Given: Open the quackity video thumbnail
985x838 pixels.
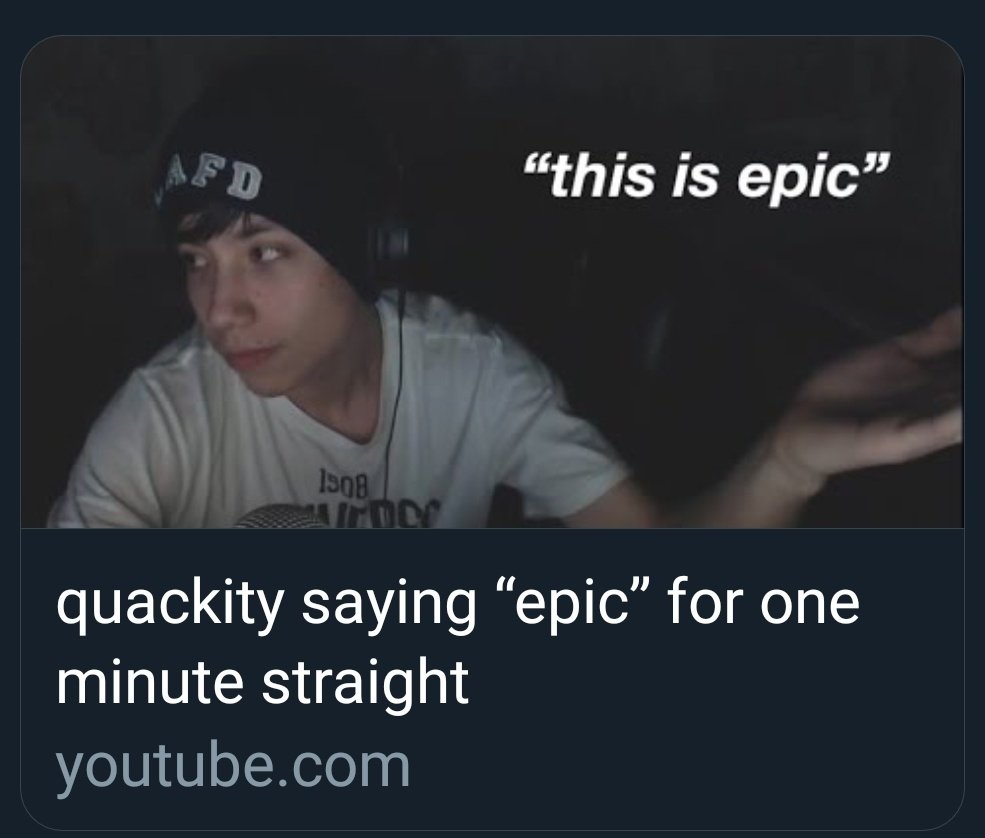Looking at the screenshot, I should 492,282.
